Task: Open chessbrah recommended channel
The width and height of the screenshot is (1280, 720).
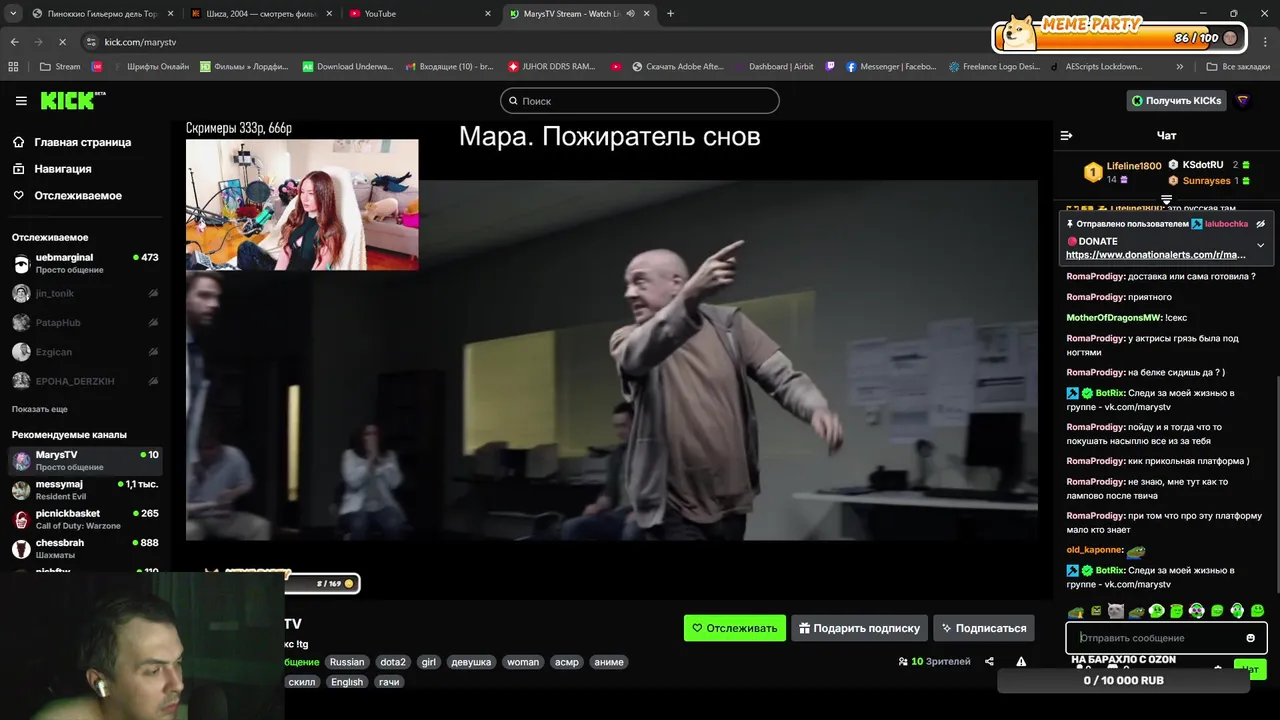Action: (85, 548)
